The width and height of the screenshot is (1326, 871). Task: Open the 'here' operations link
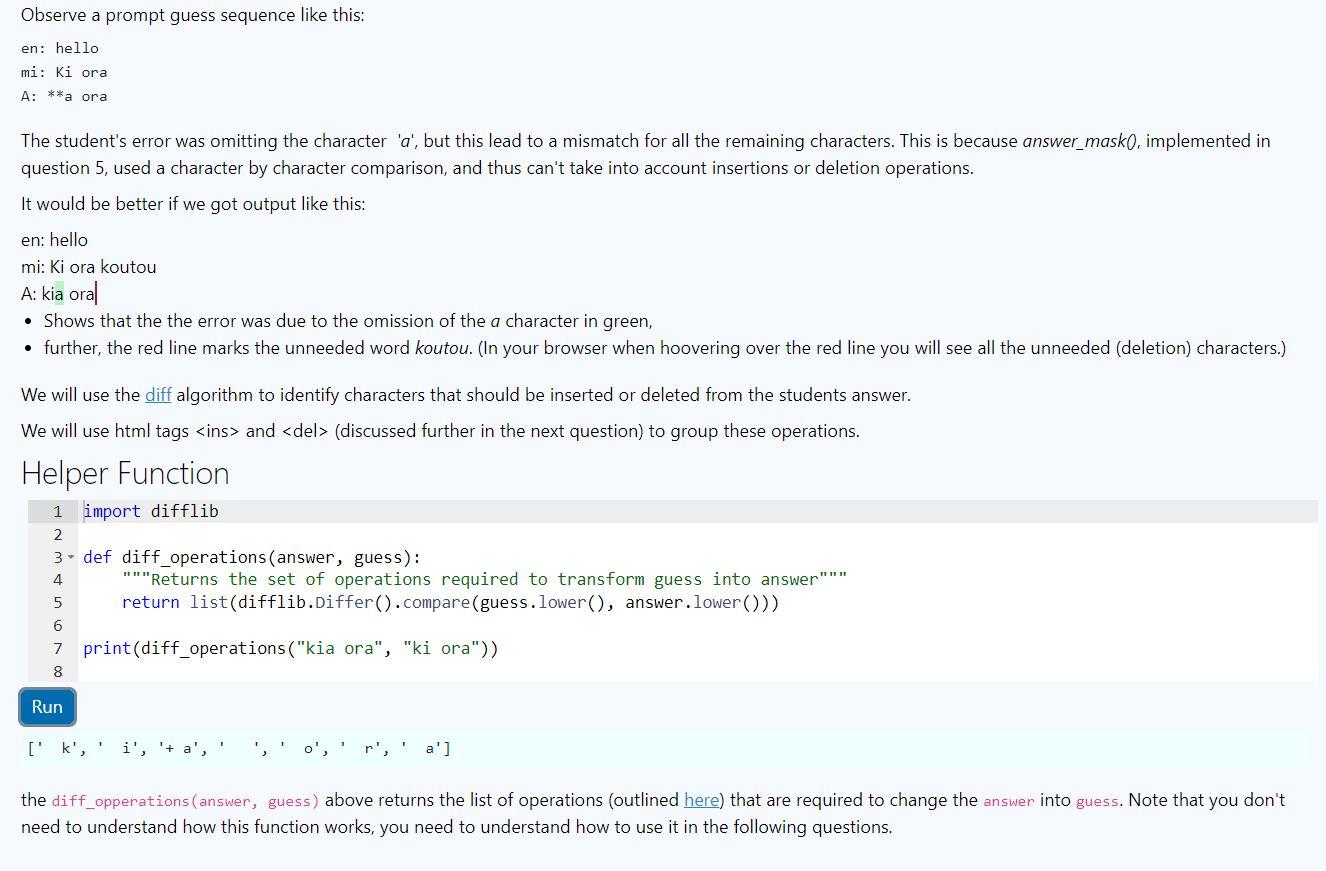coord(701,800)
